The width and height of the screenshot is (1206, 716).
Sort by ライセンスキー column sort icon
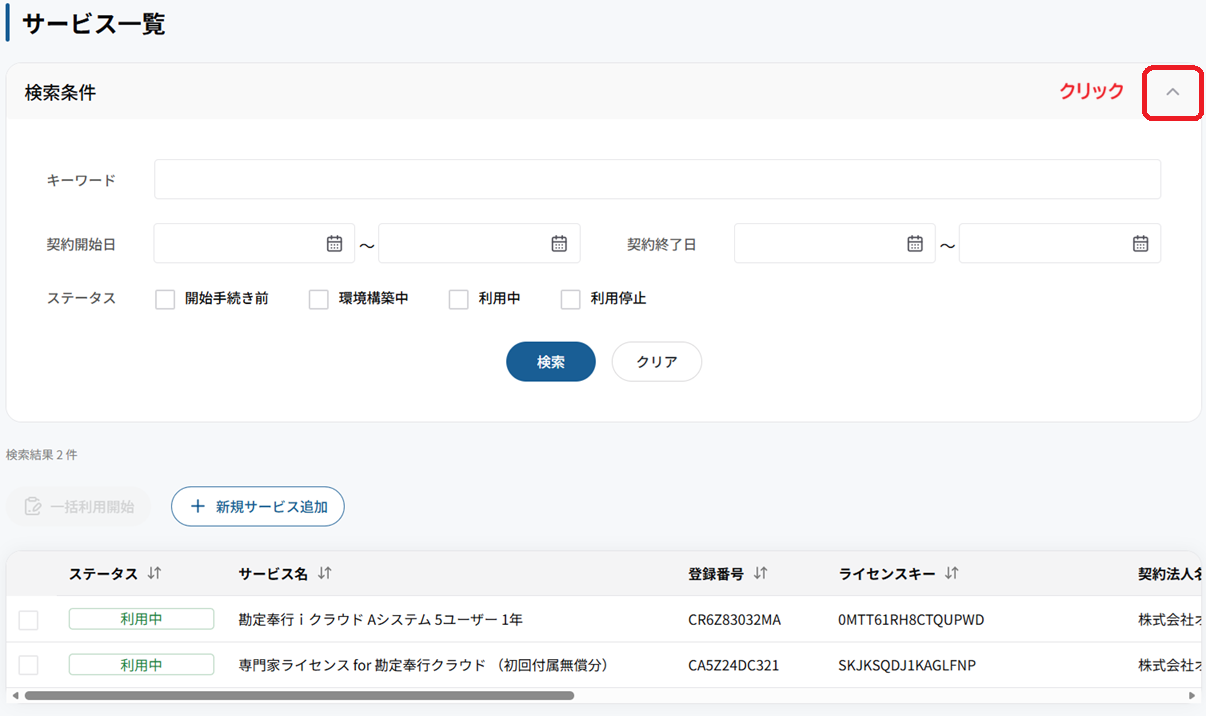(952, 573)
